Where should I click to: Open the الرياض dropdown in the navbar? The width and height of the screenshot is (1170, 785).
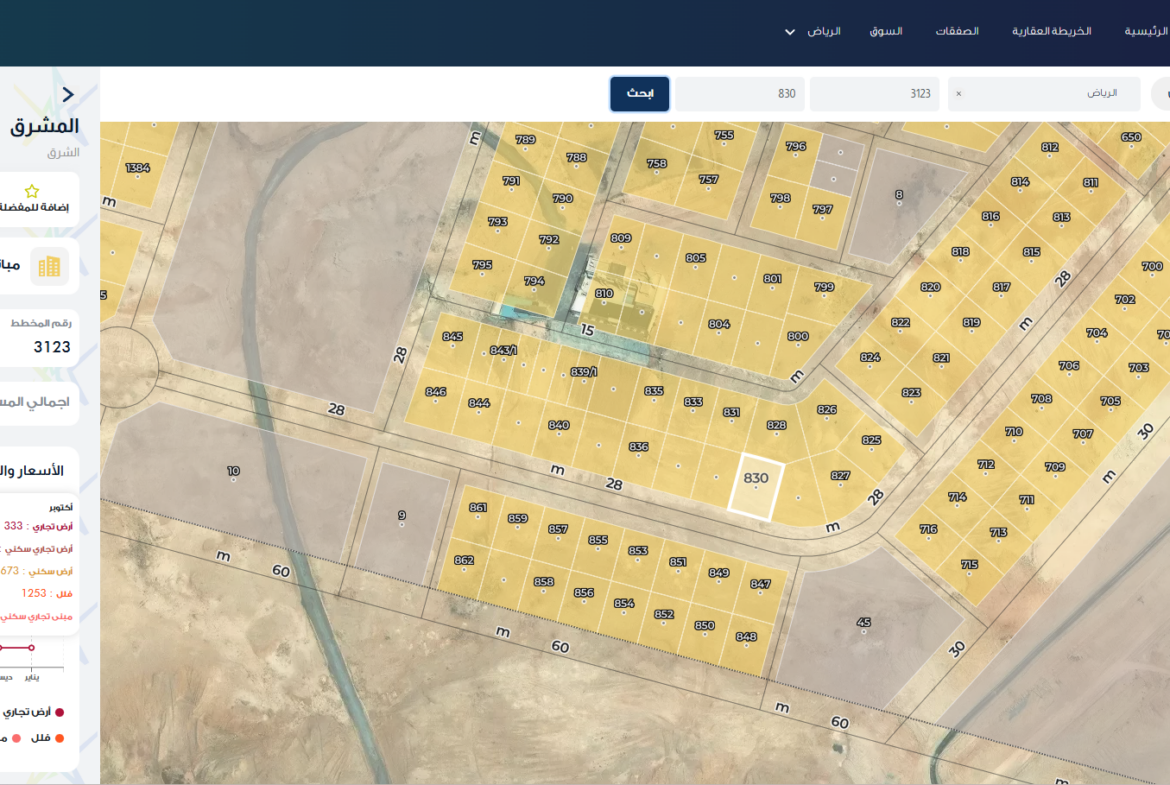point(824,31)
